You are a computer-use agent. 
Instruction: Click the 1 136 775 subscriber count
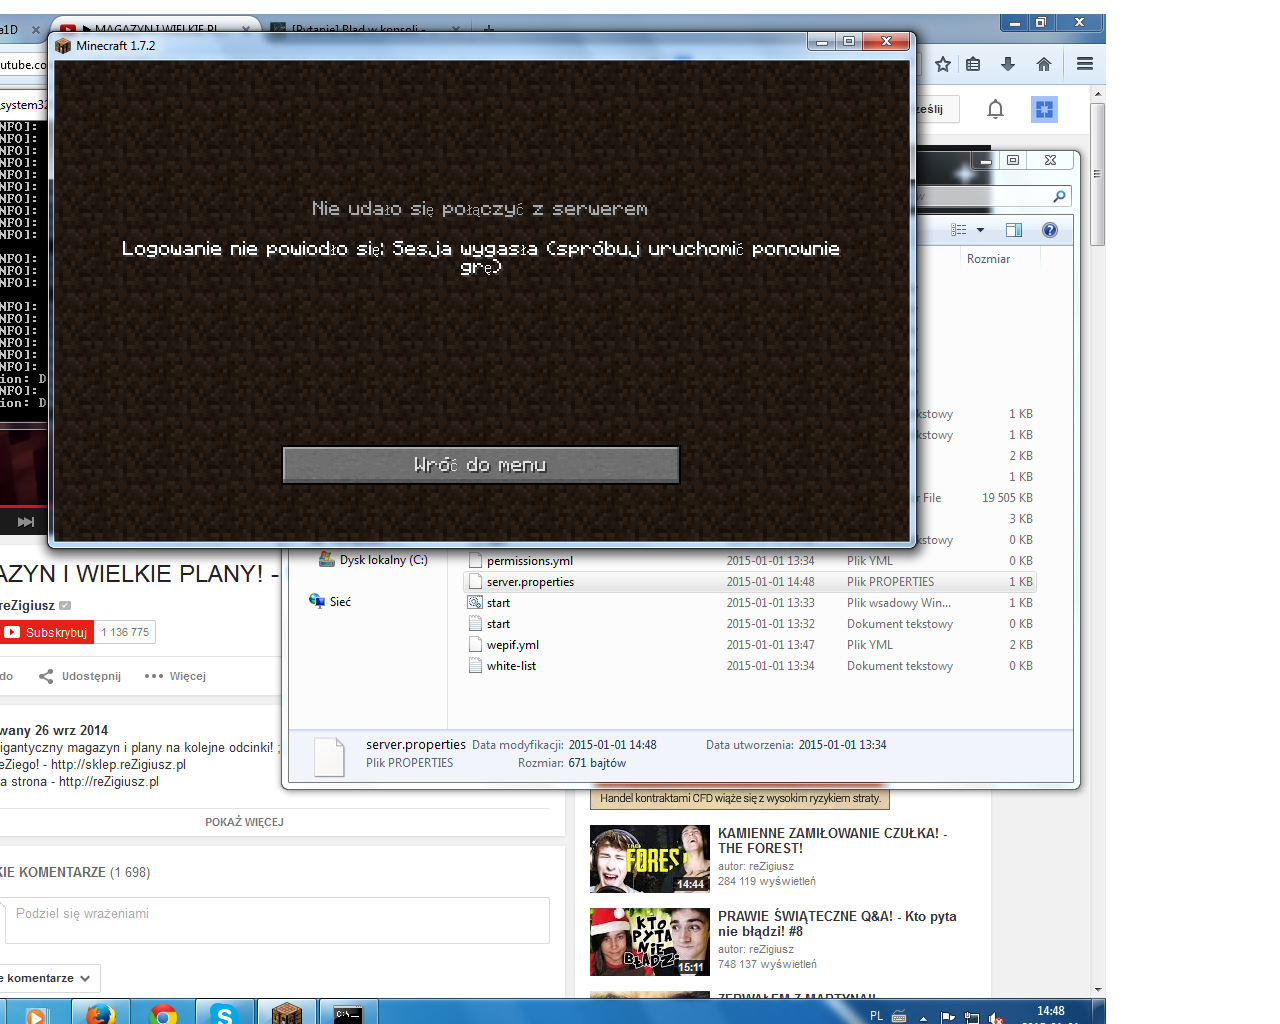pos(125,632)
